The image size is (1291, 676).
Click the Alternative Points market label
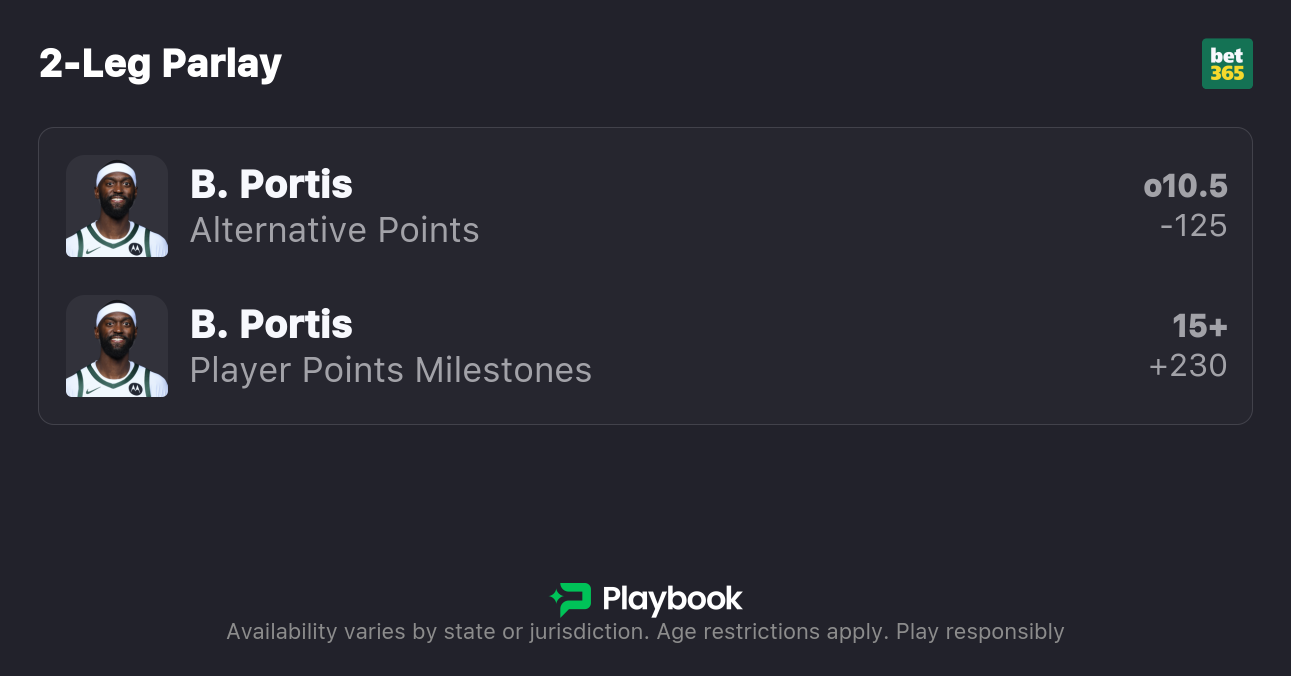[334, 230]
